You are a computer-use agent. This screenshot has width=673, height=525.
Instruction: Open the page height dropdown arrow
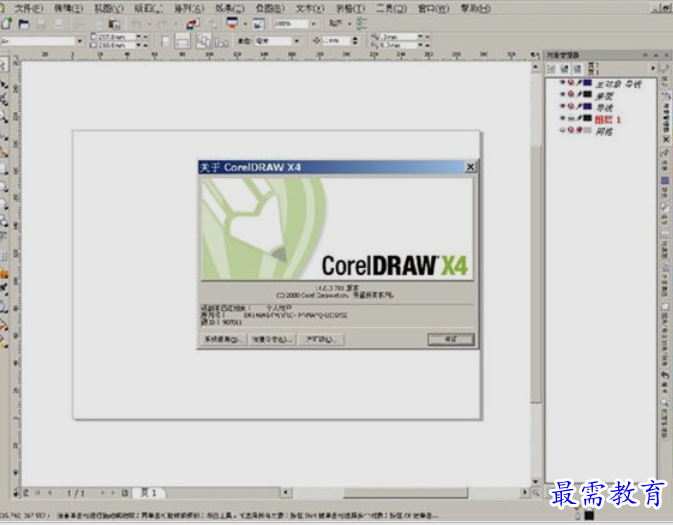138,45
